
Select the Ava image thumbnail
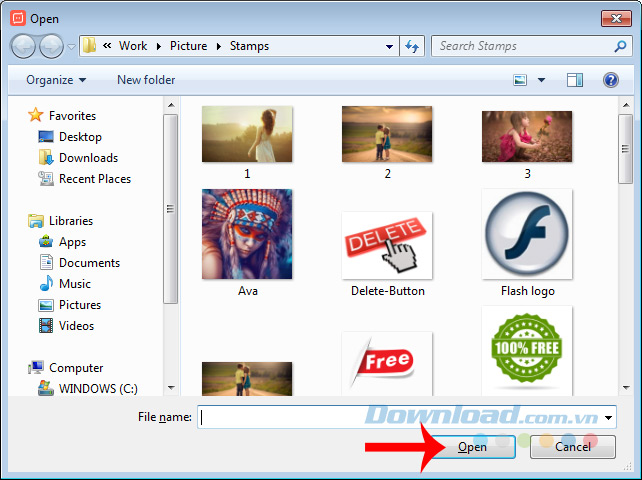247,234
